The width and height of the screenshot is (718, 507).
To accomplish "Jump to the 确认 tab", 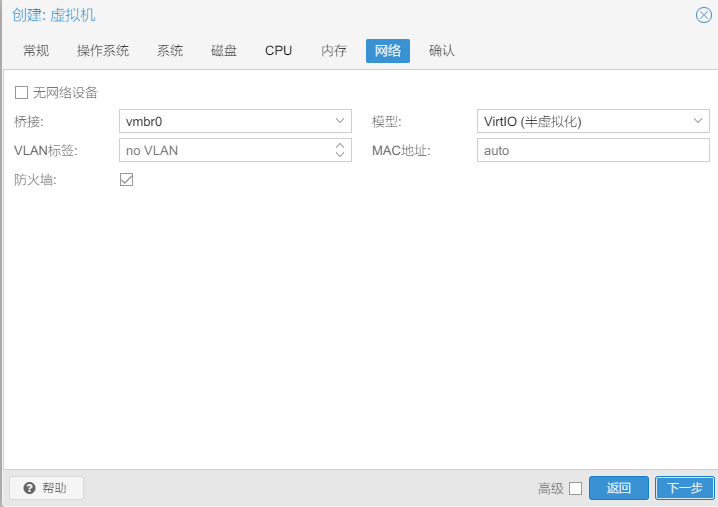I will click(x=442, y=51).
